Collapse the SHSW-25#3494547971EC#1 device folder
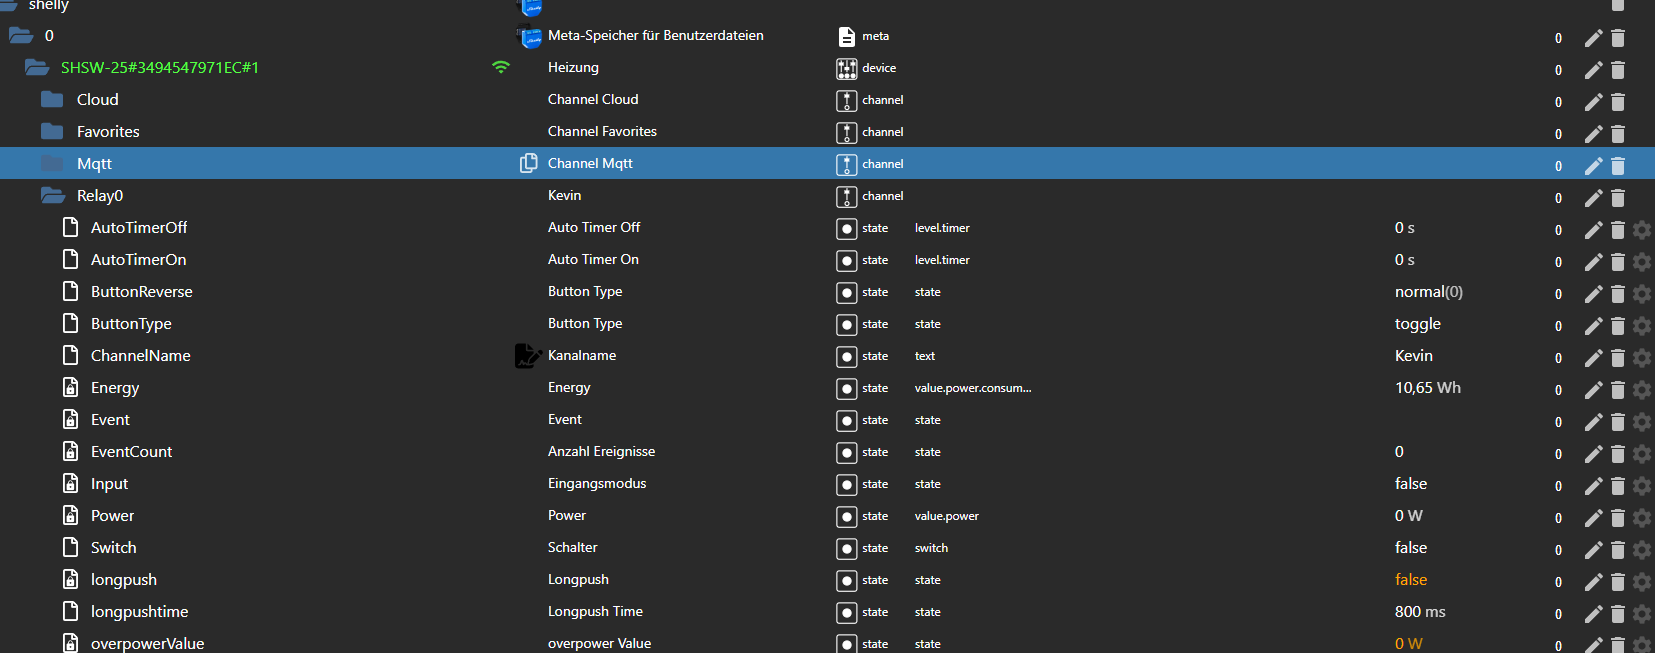Screen dimensions: 1655x653 [x=37, y=68]
